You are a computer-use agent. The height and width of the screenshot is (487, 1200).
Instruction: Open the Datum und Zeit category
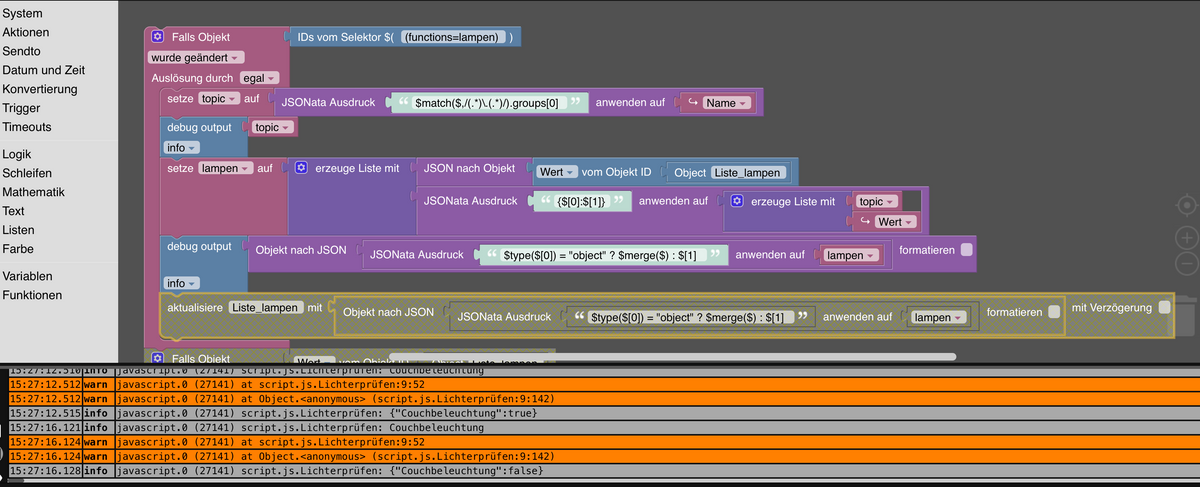click(x=44, y=70)
